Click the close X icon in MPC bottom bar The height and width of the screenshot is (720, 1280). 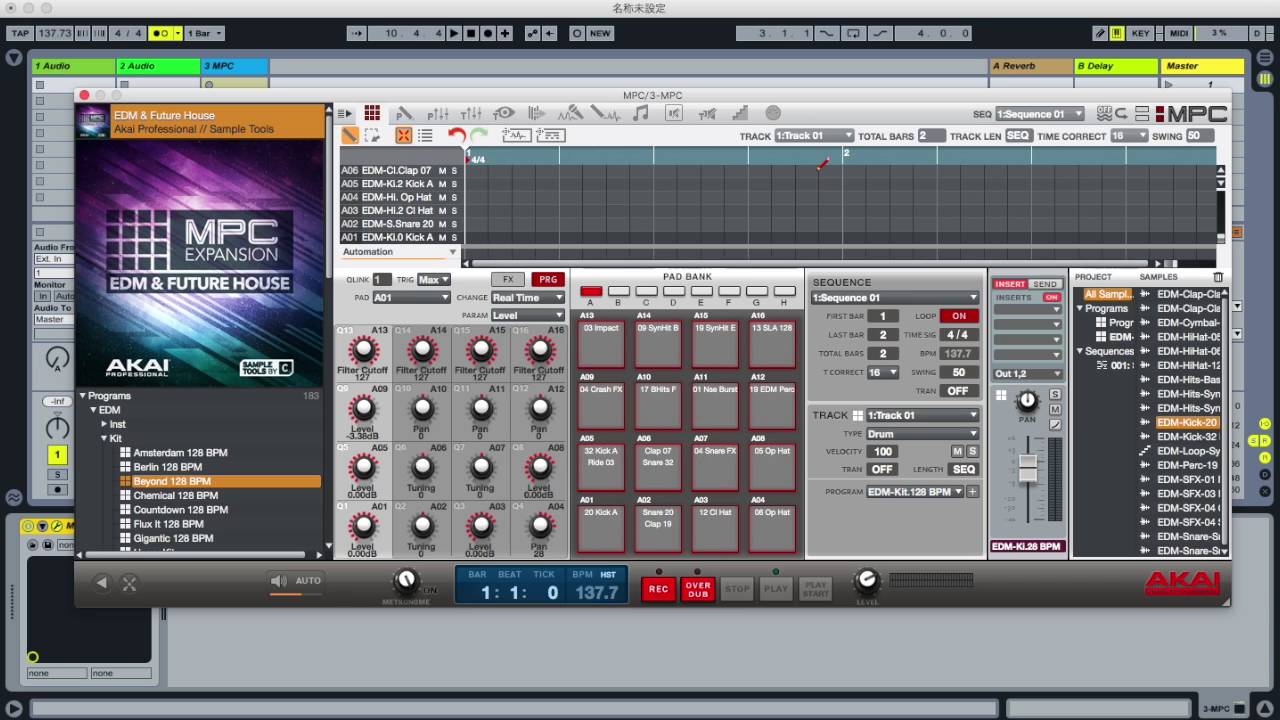pos(129,583)
